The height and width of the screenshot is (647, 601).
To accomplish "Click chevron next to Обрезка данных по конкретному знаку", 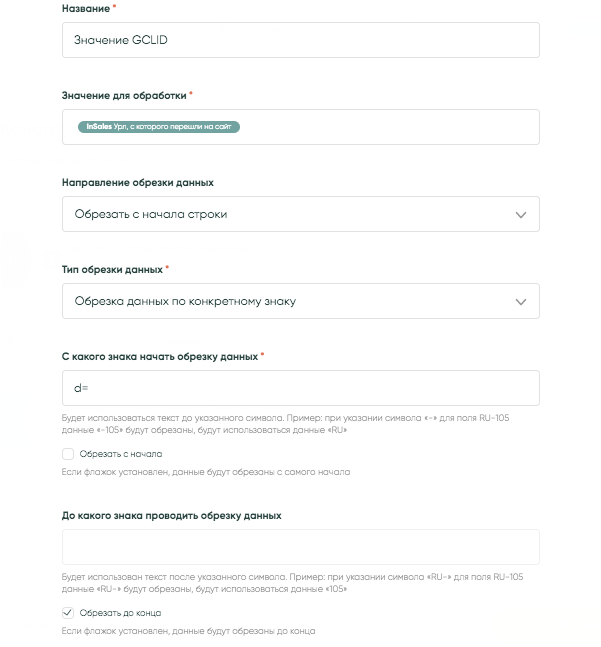I will click(x=520, y=301).
